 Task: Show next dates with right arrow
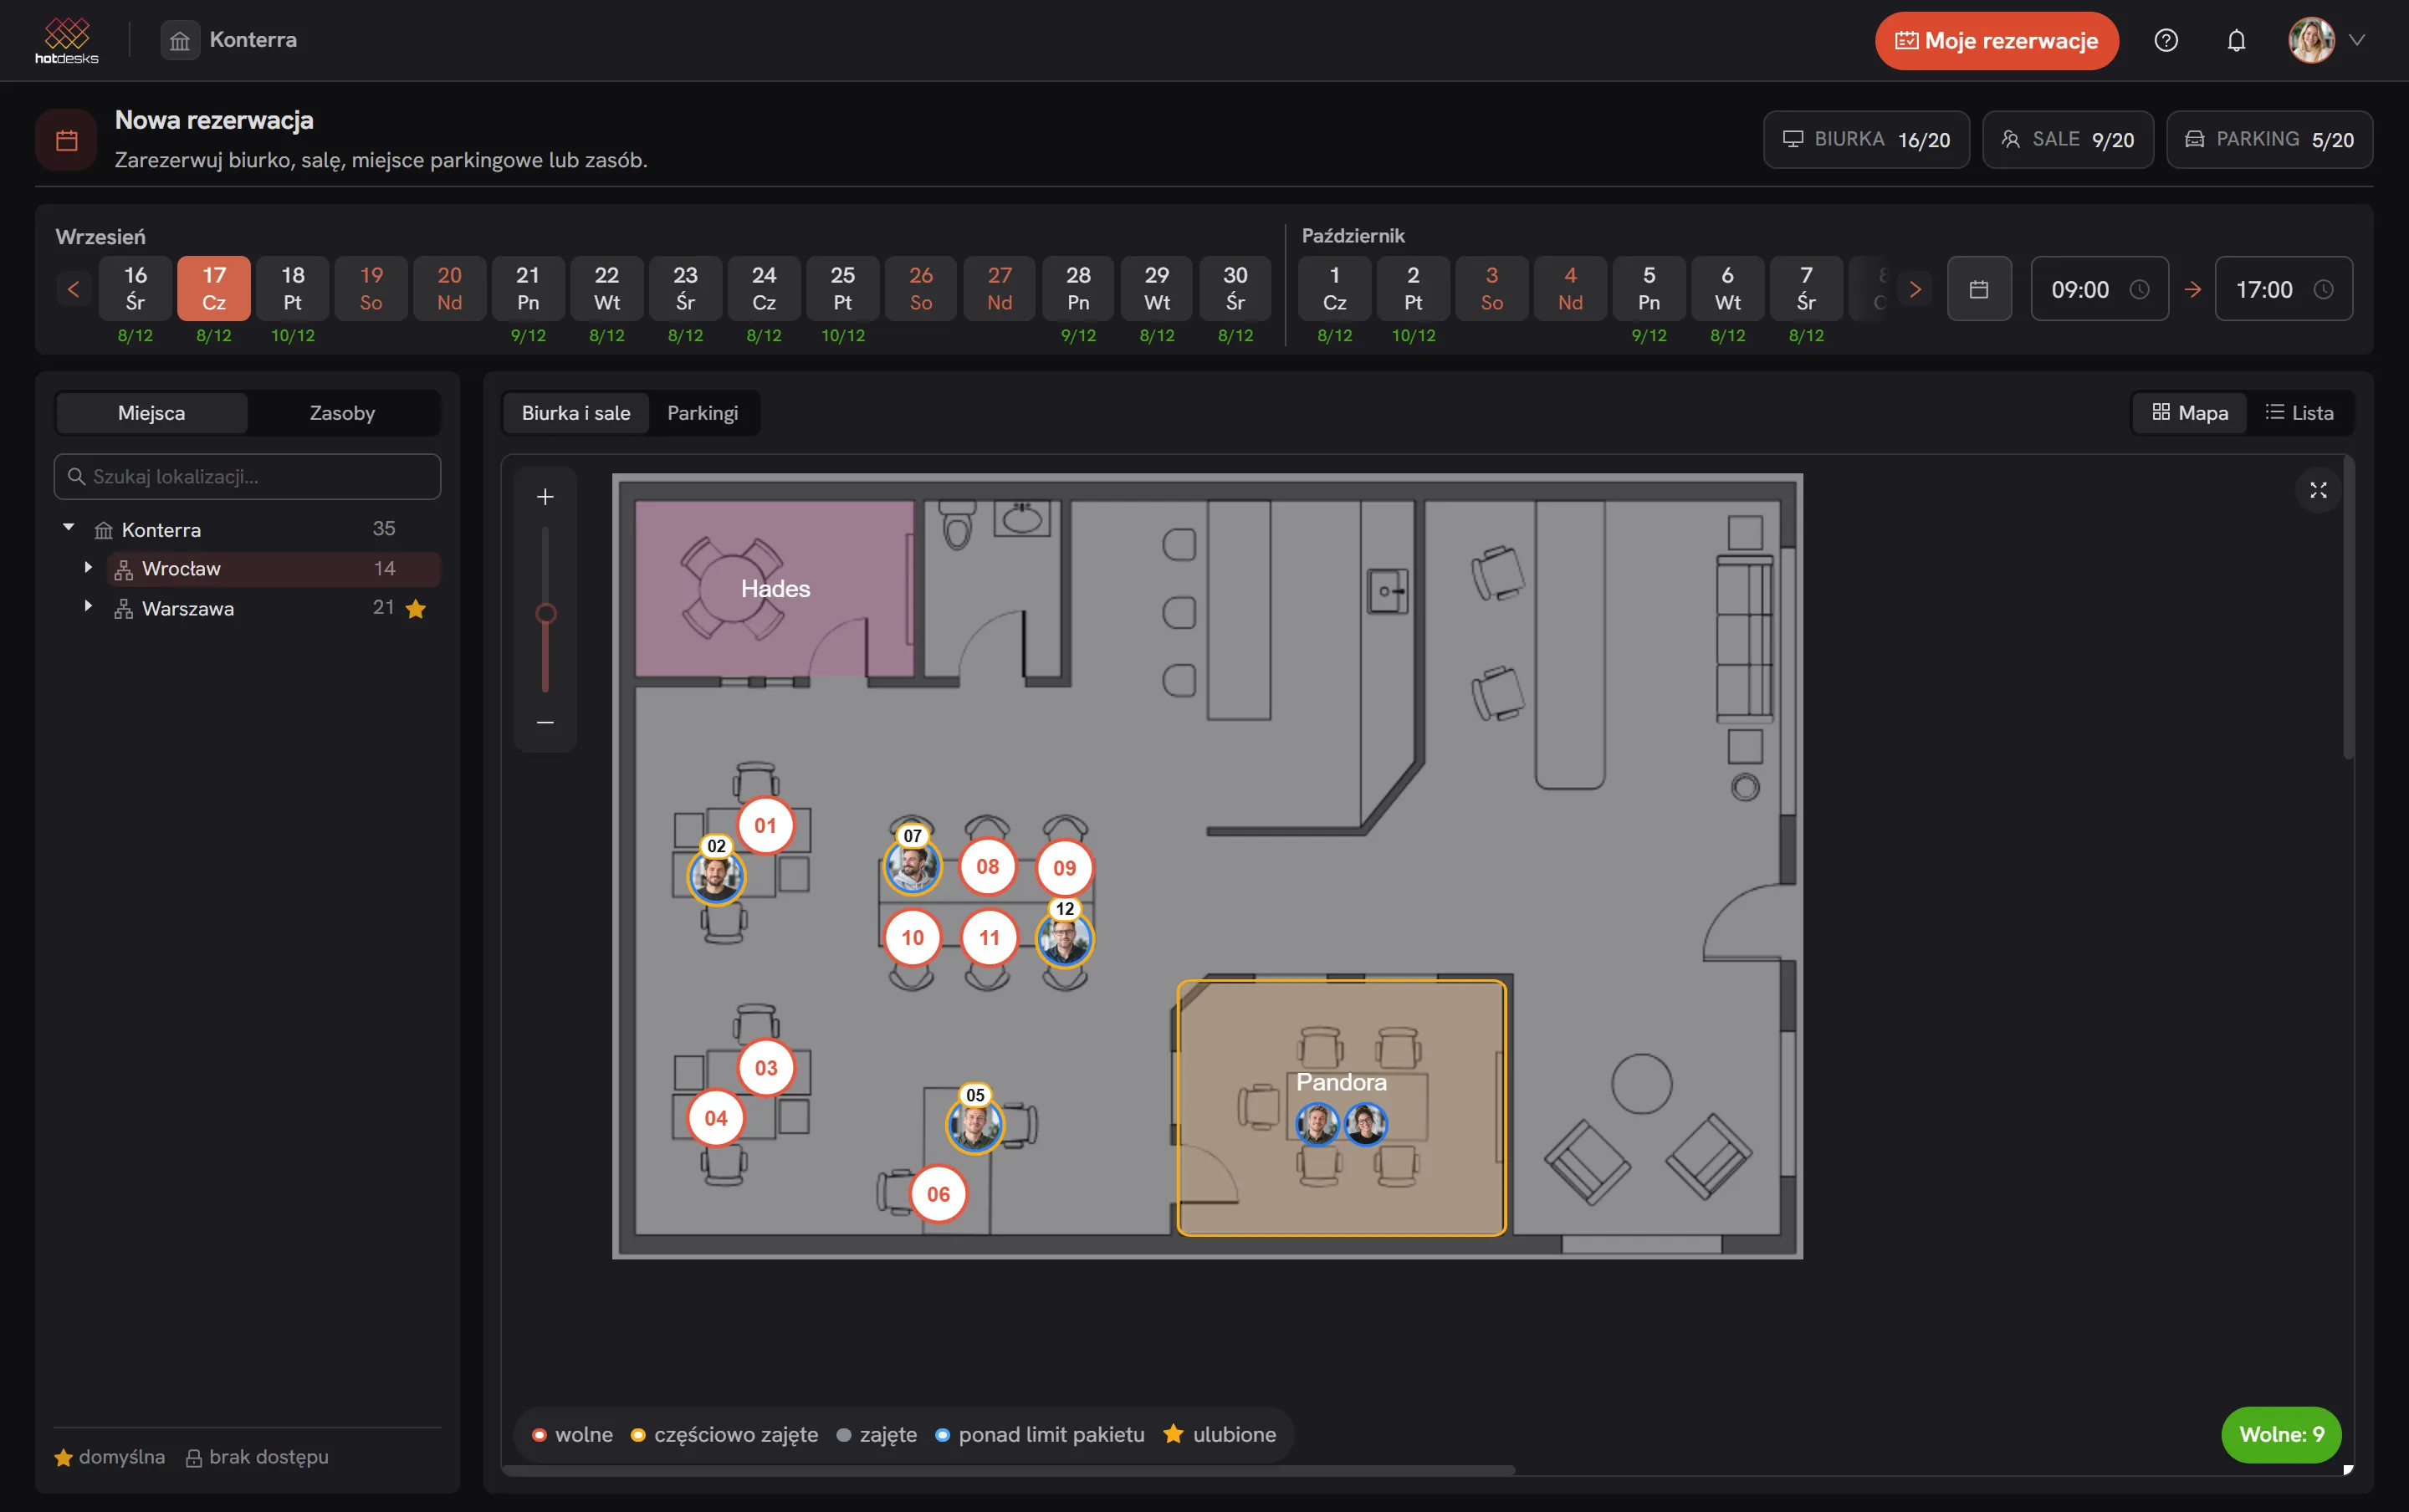(x=1915, y=289)
